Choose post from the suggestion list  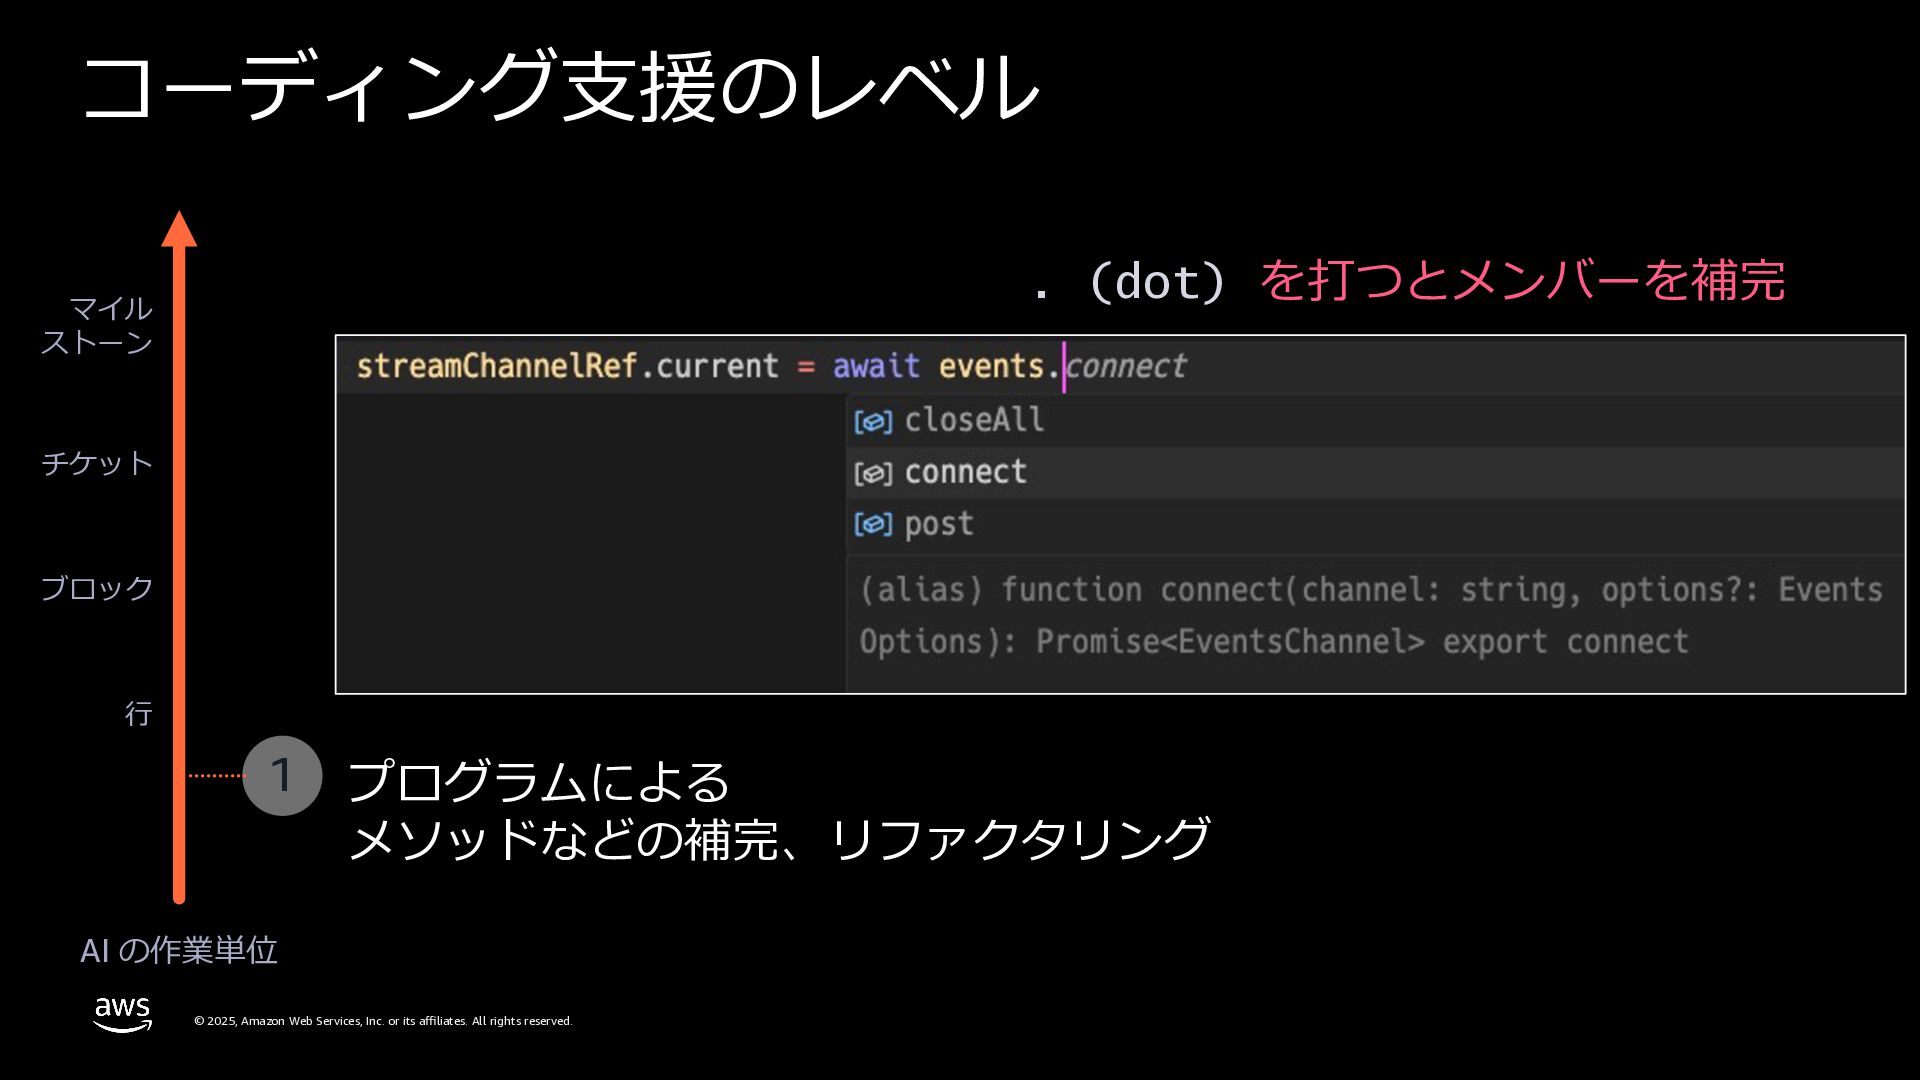click(939, 524)
